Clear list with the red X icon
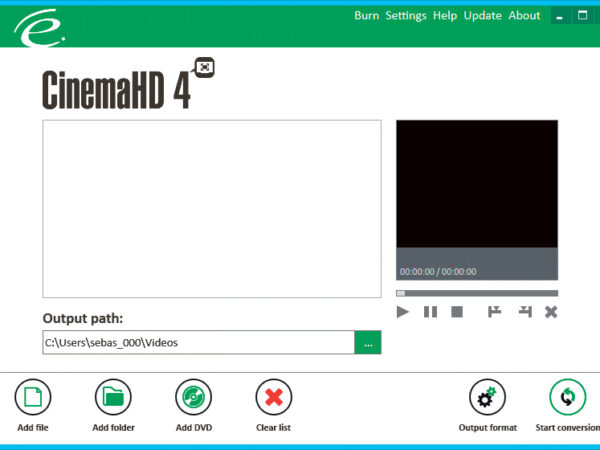 tap(273, 398)
